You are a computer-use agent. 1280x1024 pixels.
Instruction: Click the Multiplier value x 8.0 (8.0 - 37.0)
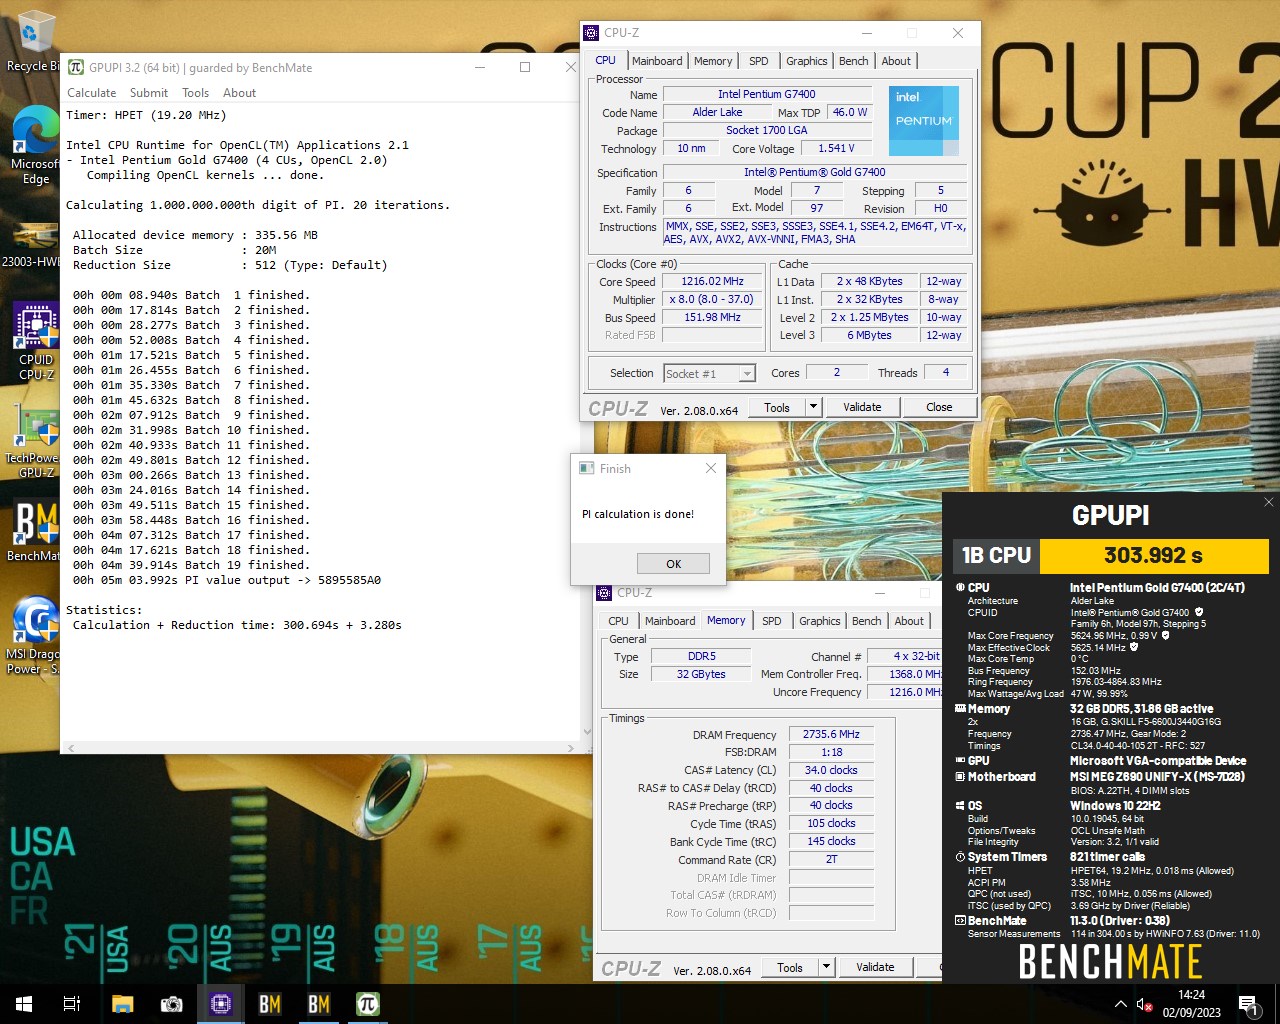point(713,299)
